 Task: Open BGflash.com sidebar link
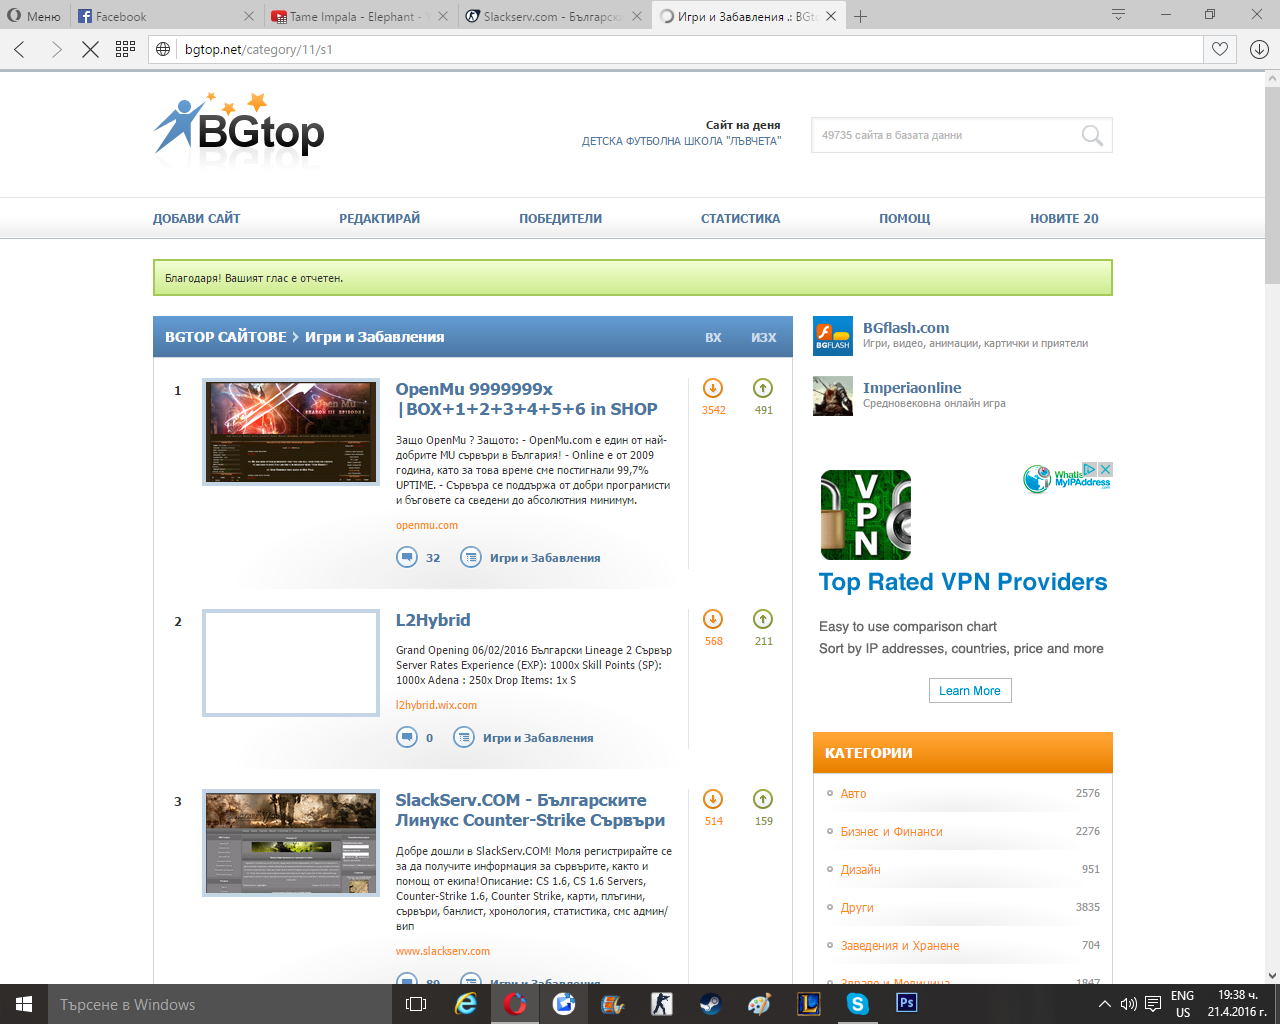[x=906, y=328]
